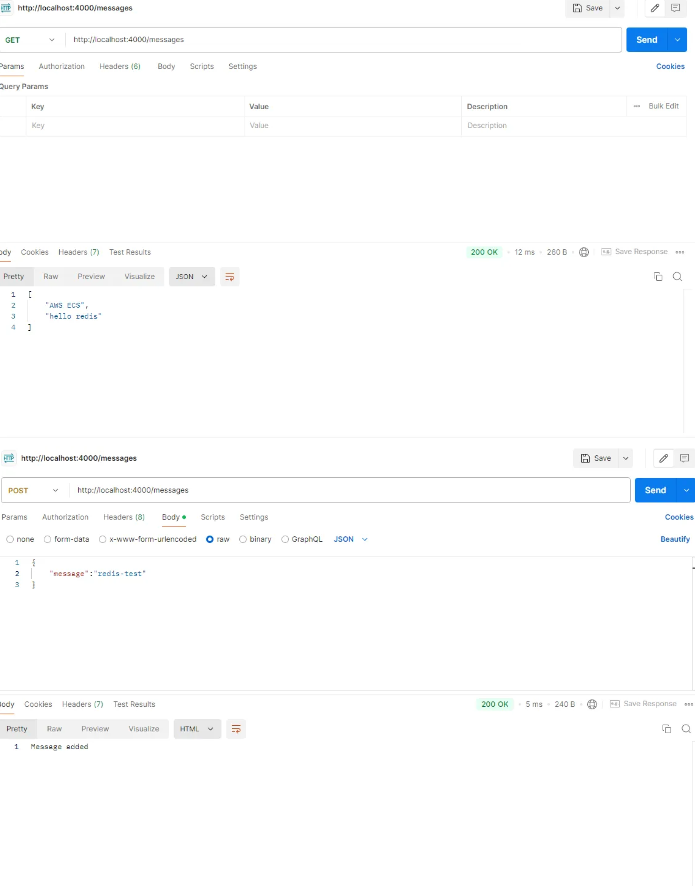Click HTTP icon of the POST request title

coord(9,458)
